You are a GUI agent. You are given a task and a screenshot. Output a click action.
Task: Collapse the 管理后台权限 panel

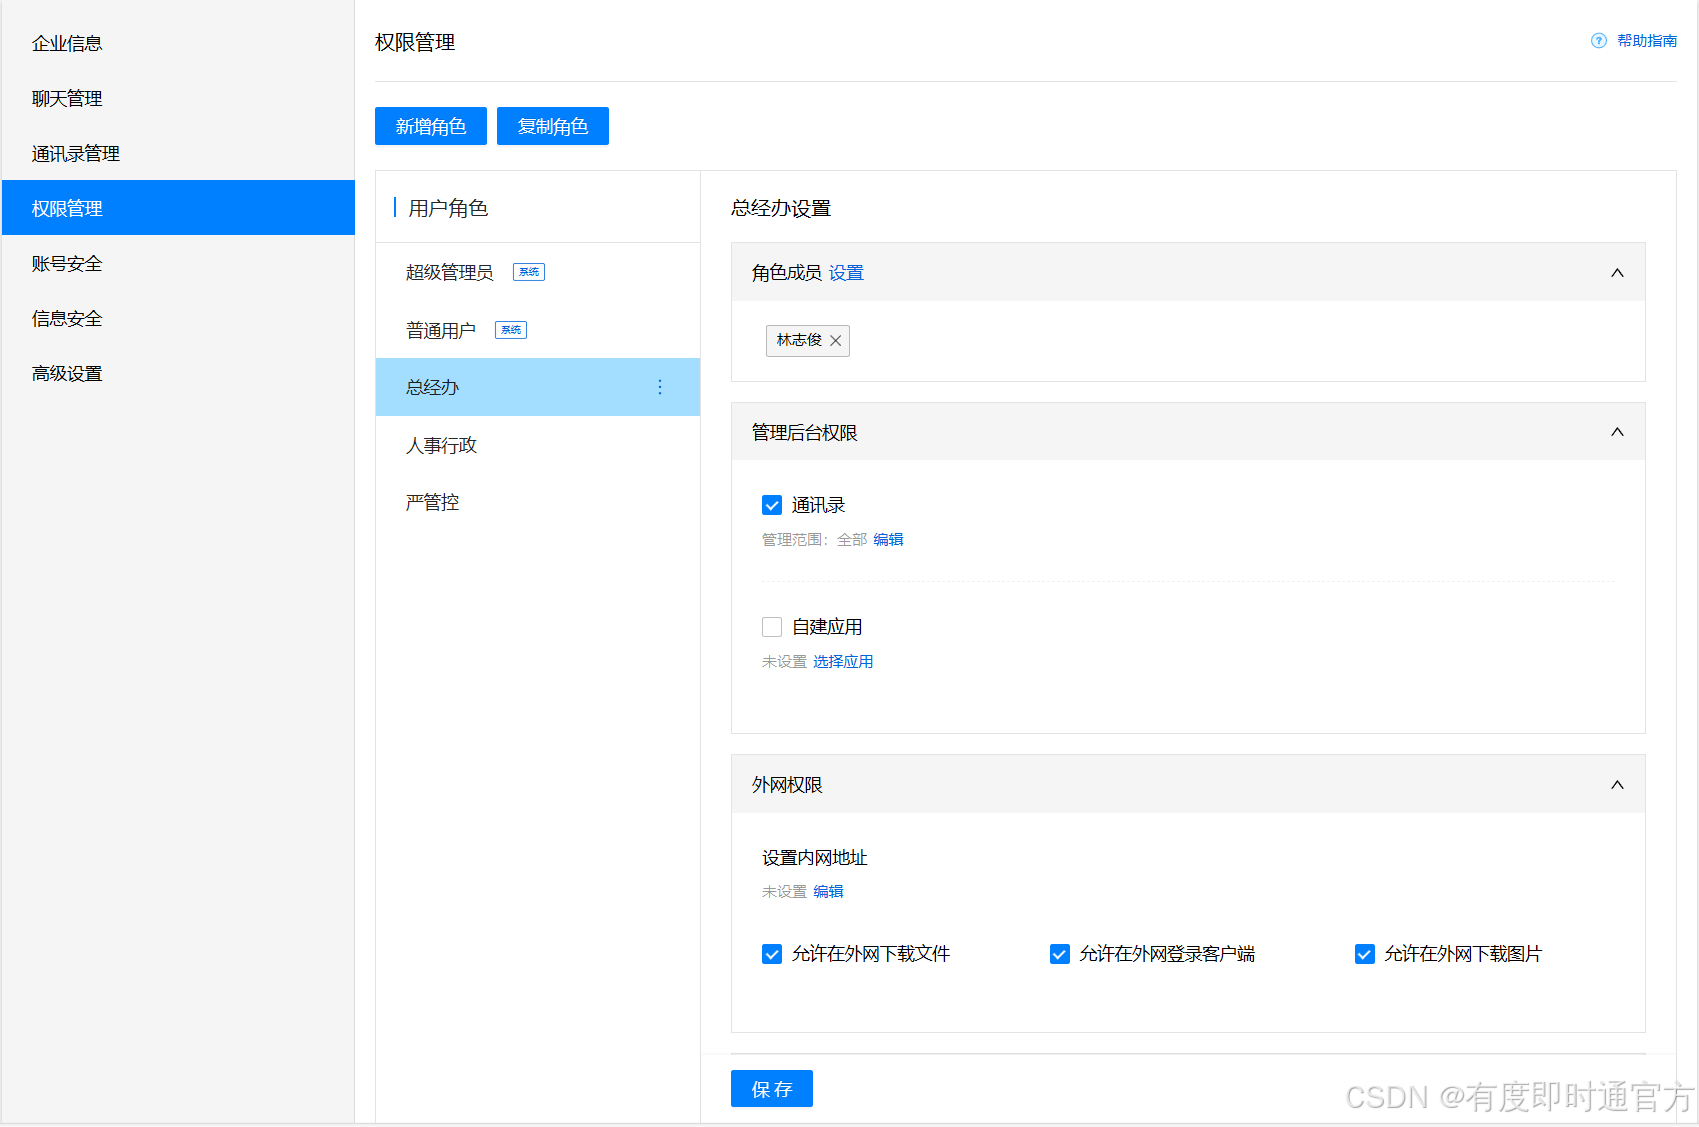[x=1617, y=432]
